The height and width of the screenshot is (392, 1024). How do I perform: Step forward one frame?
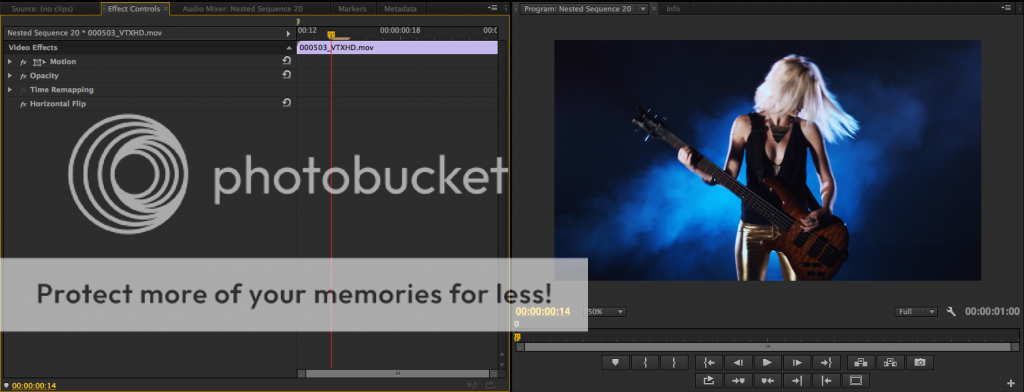point(797,363)
